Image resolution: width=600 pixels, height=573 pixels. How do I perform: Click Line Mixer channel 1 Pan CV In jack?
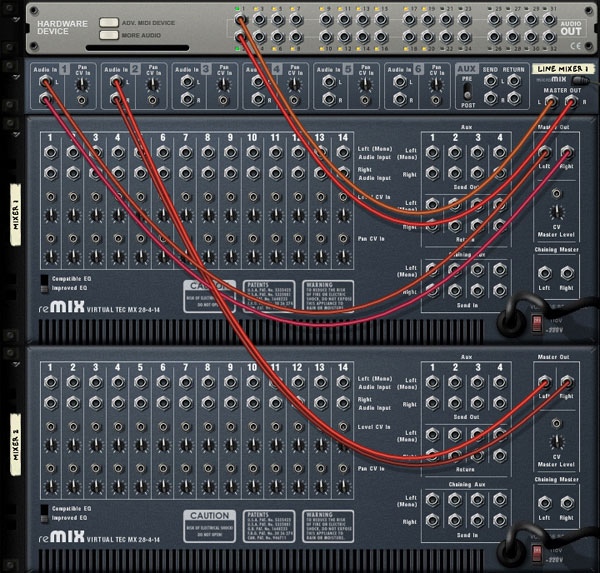click(82, 100)
